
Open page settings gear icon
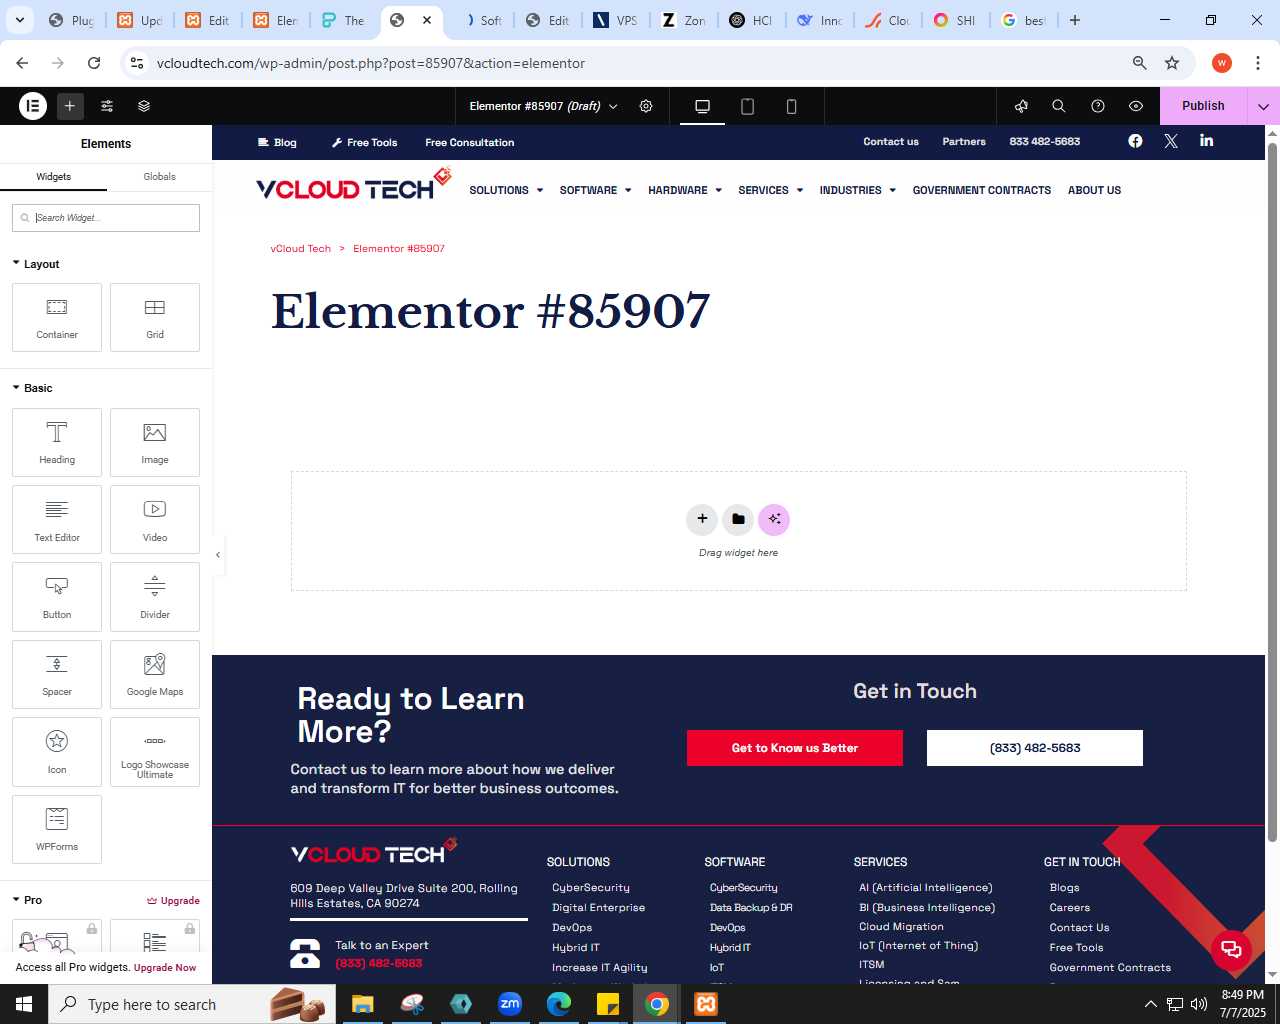tap(646, 105)
